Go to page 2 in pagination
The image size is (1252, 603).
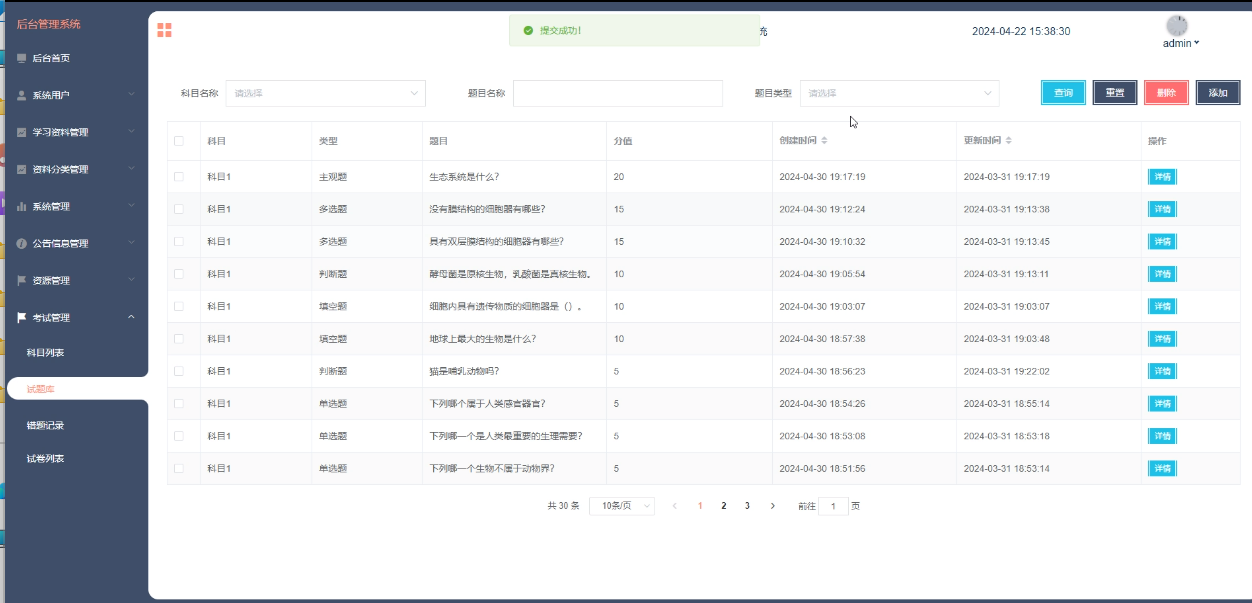point(723,506)
